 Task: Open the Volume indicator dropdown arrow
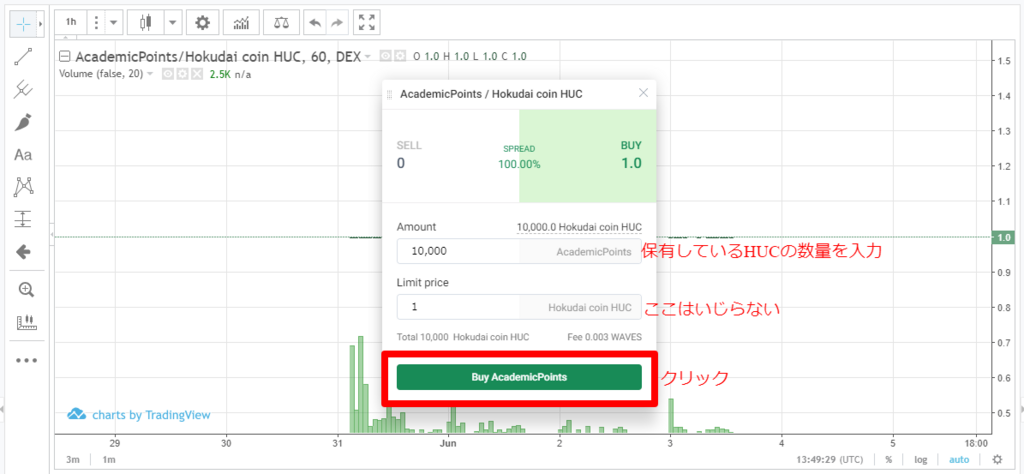coord(150,74)
